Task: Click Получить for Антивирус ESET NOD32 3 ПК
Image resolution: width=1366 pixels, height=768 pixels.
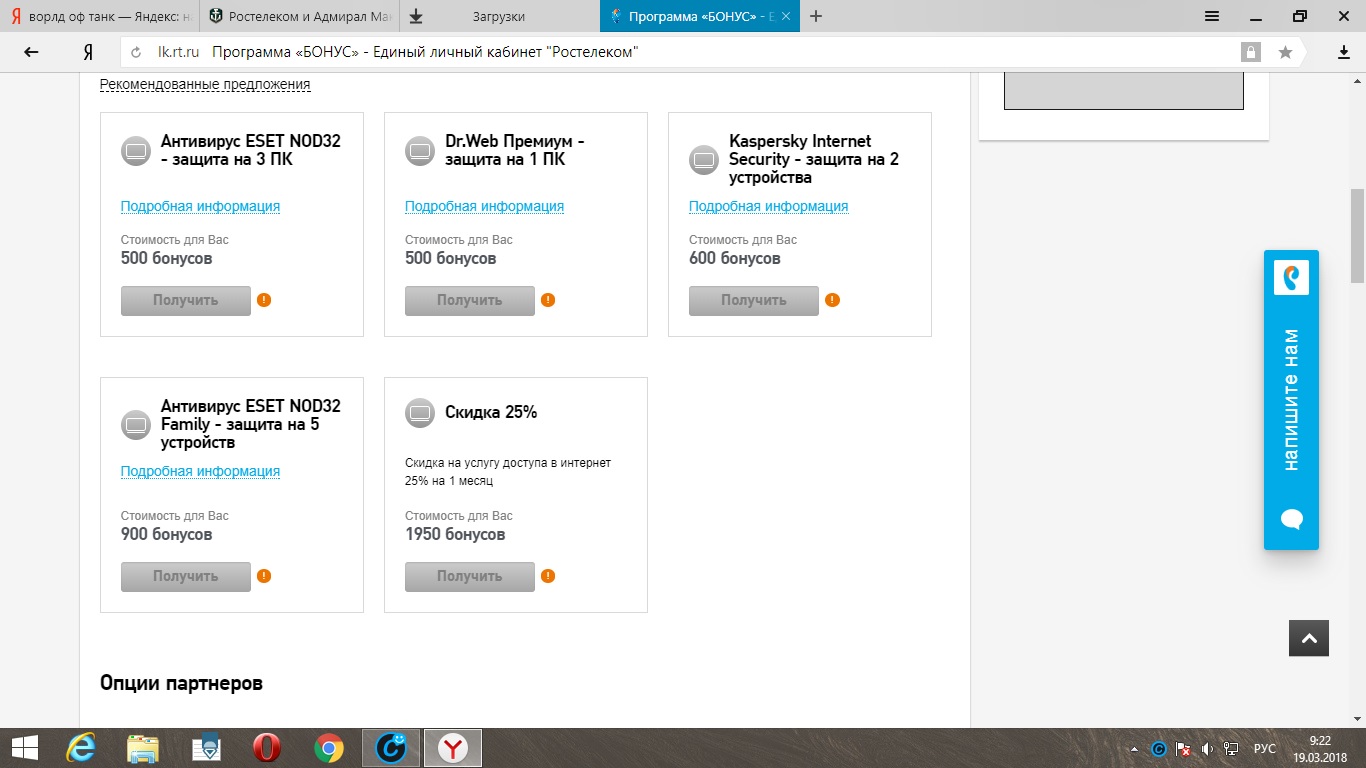Action: tap(186, 300)
